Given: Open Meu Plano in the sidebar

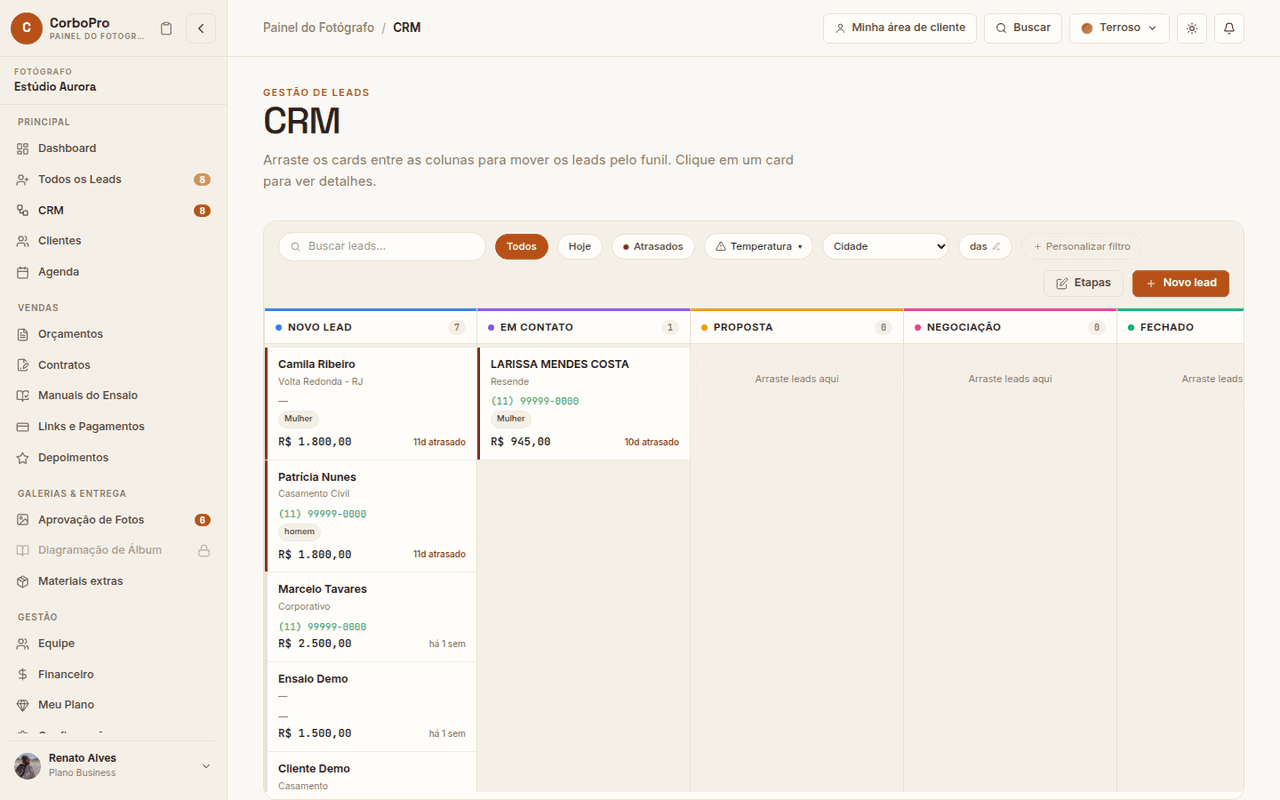Looking at the screenshot, I should [113, 705].
